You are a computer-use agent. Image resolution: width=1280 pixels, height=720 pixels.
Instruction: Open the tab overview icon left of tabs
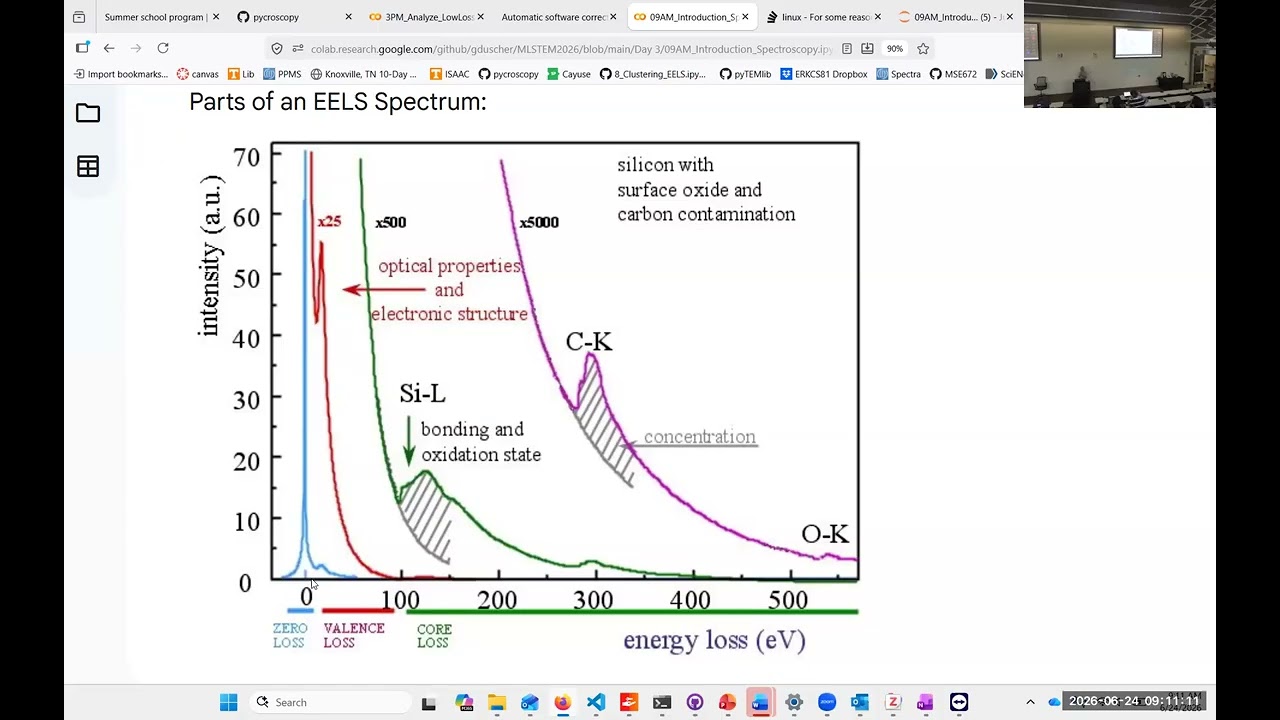[x=79, y=17]
